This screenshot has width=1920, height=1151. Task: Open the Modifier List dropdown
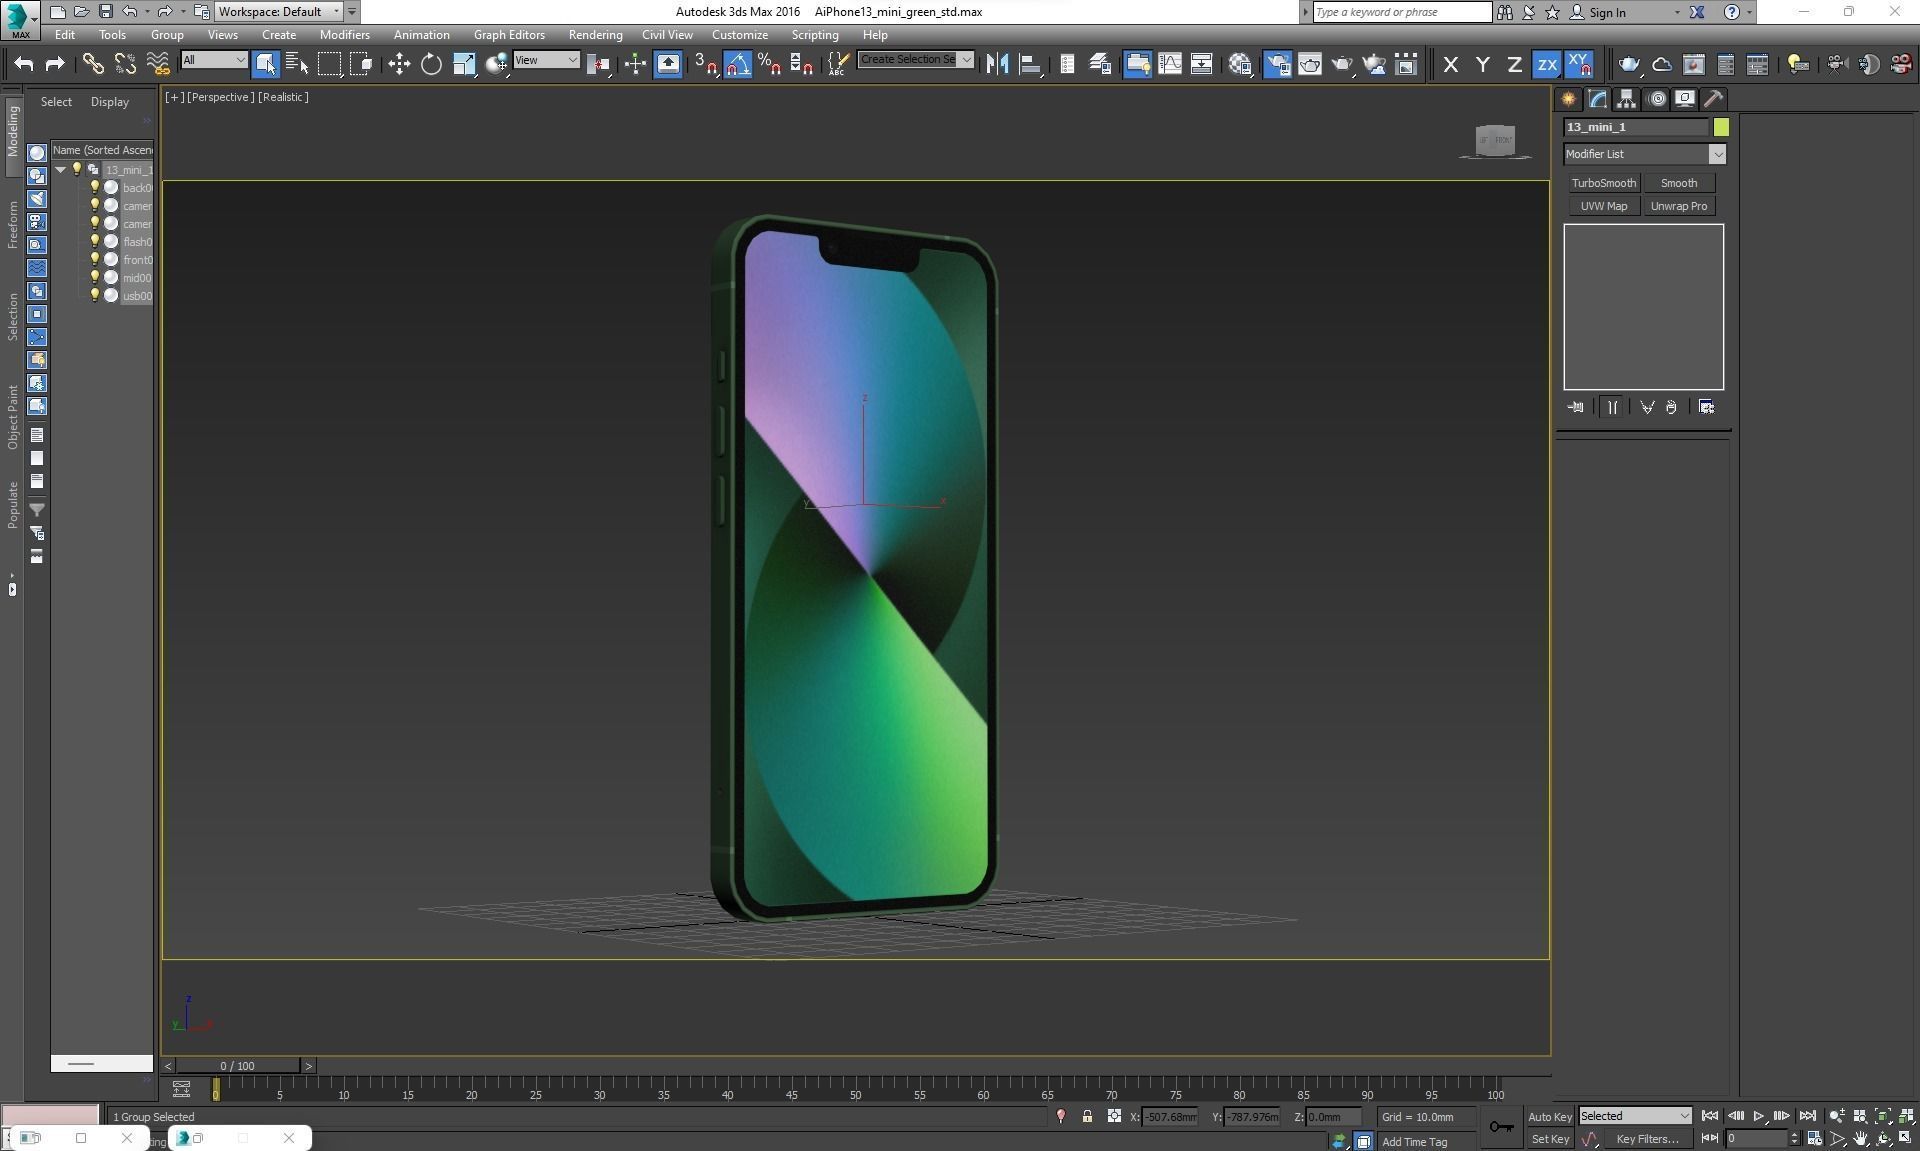(x=1645, y=154)
